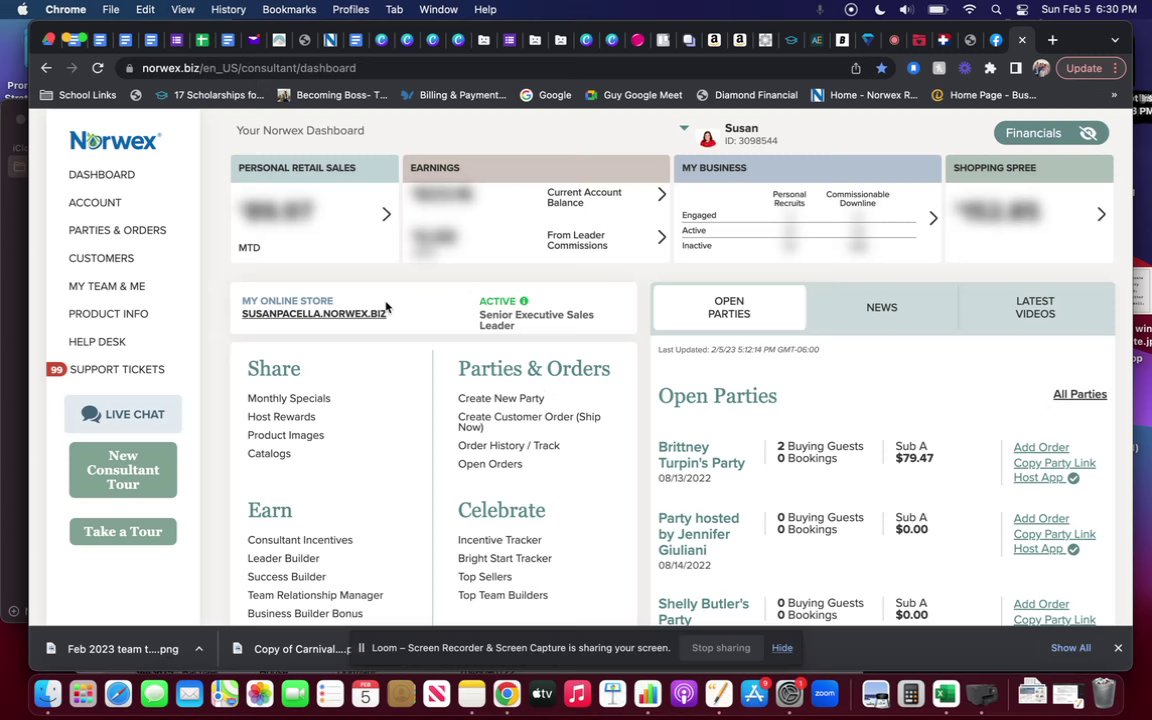Click the Norwex logo
The height and width of the screenshot is (720, 1152).
pyautogui.click(x=115, y=140)
